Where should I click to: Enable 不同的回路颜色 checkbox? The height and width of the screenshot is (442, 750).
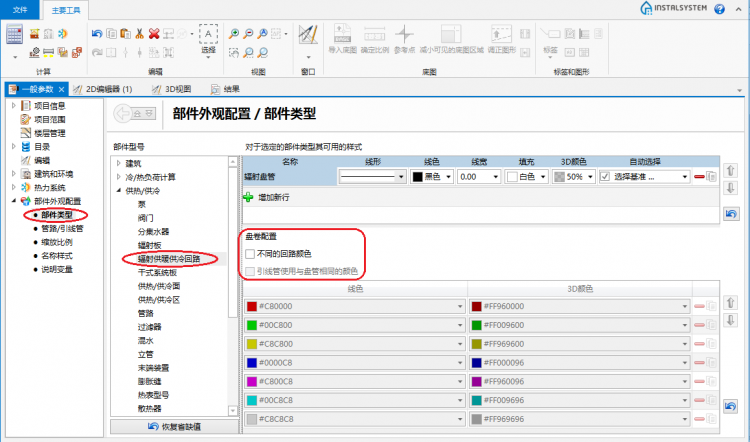coord(249,256)
